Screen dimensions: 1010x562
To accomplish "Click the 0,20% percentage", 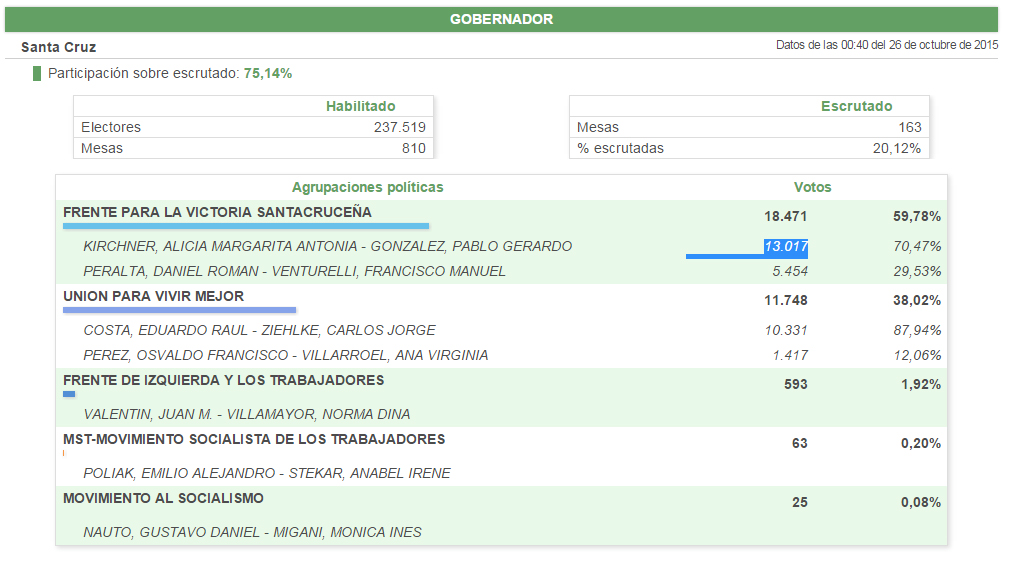I will (x=920, y=443).
